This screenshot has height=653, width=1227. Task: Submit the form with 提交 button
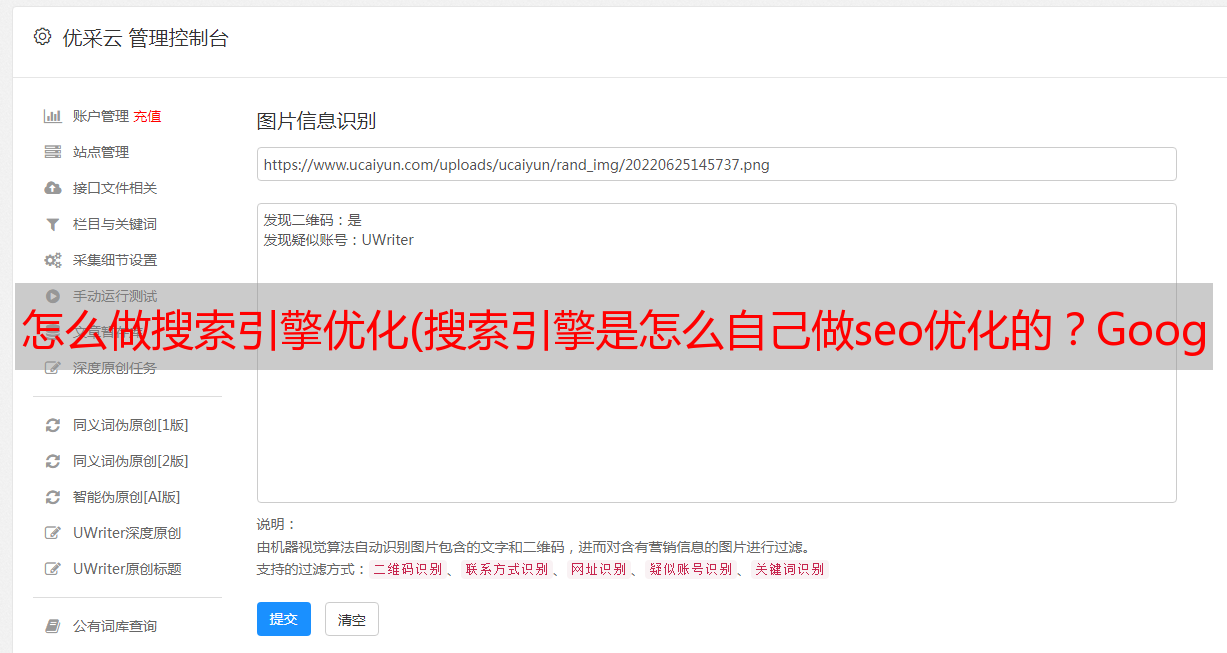pyautogui.click(x=284, y=619)
